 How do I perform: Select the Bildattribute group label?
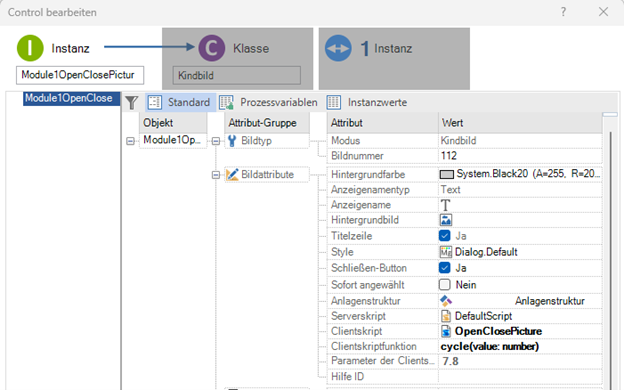267,174
